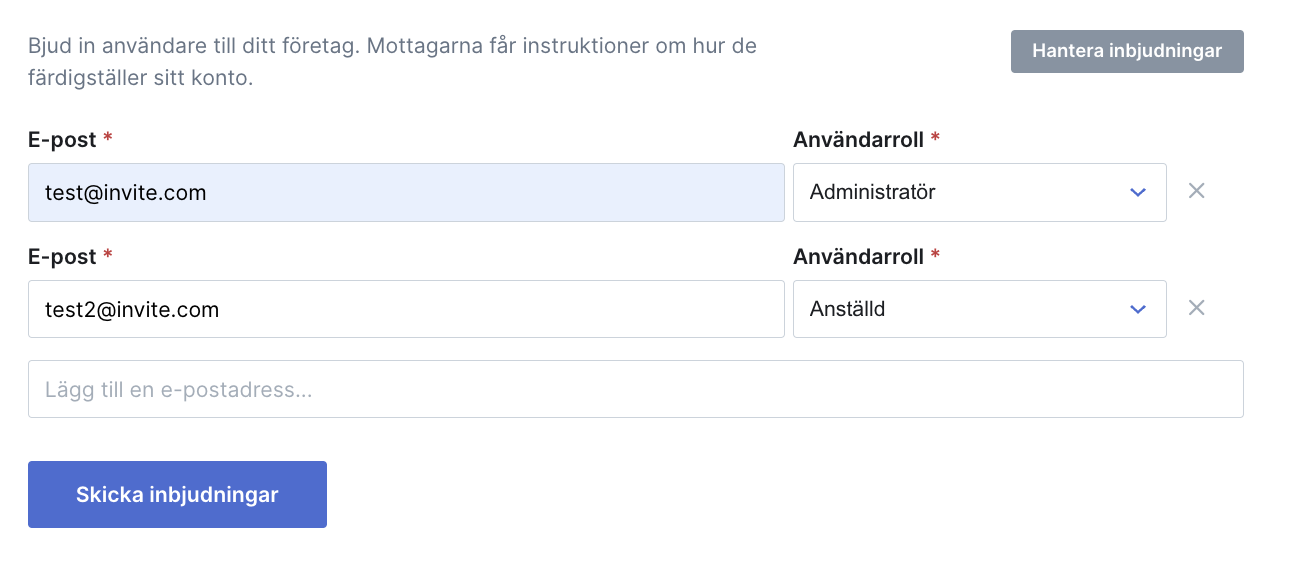Open the Anställd role dropdown
The width and height of the screenshot is (1304, 584).
pos(979,309)
